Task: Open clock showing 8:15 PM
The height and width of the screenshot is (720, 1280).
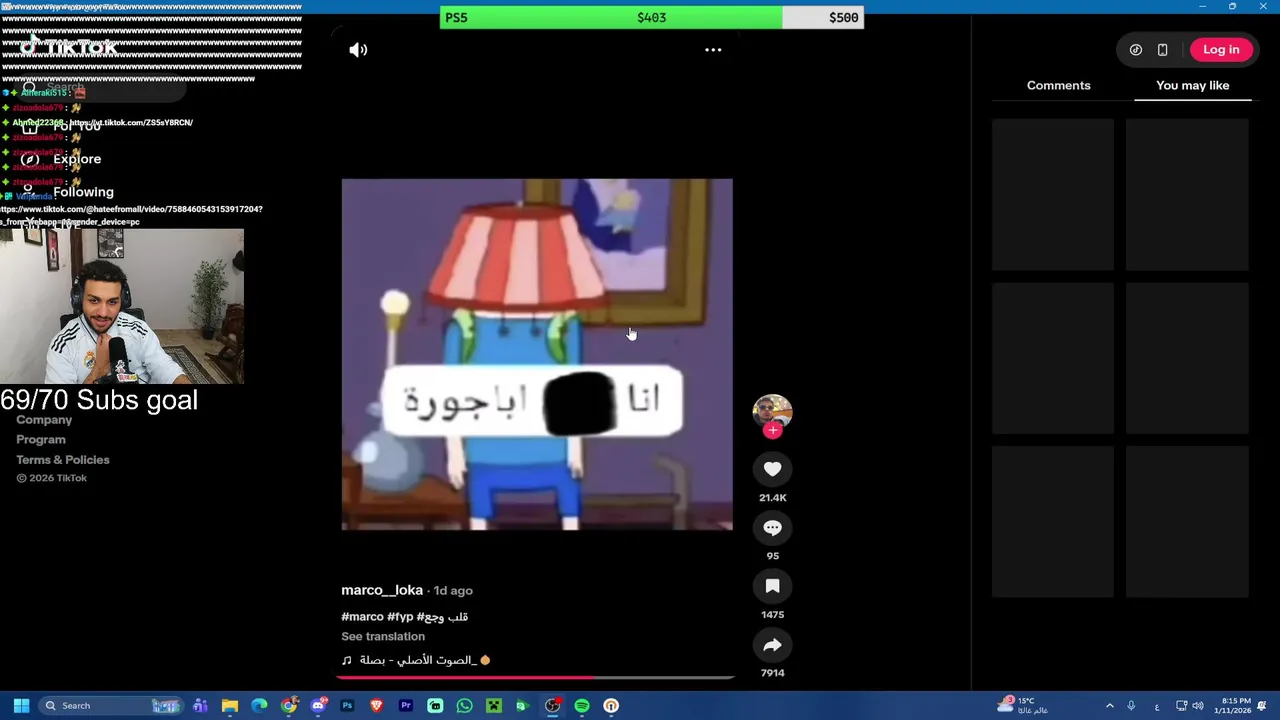Action: [1234, 705]
